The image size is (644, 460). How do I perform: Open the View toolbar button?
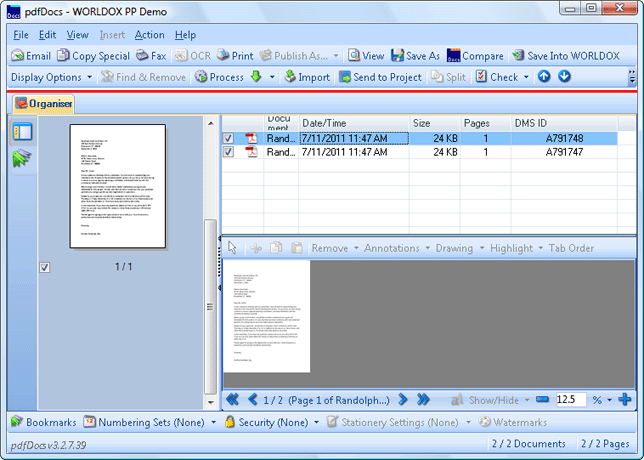[x=366, y=55]
